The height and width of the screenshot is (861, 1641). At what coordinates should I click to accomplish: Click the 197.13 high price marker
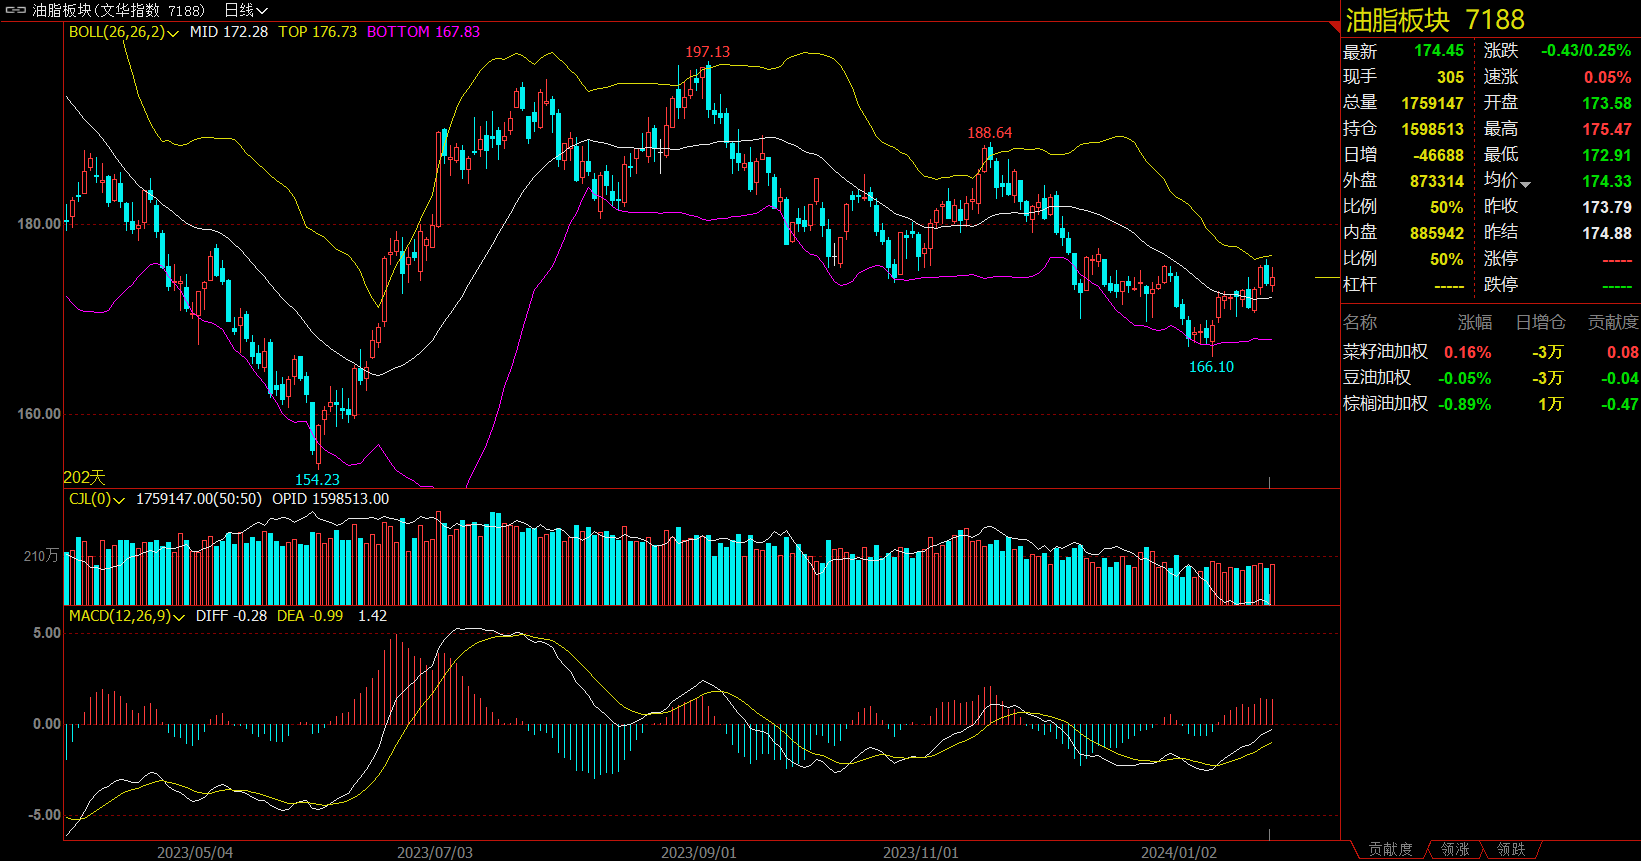pos(707,52)
